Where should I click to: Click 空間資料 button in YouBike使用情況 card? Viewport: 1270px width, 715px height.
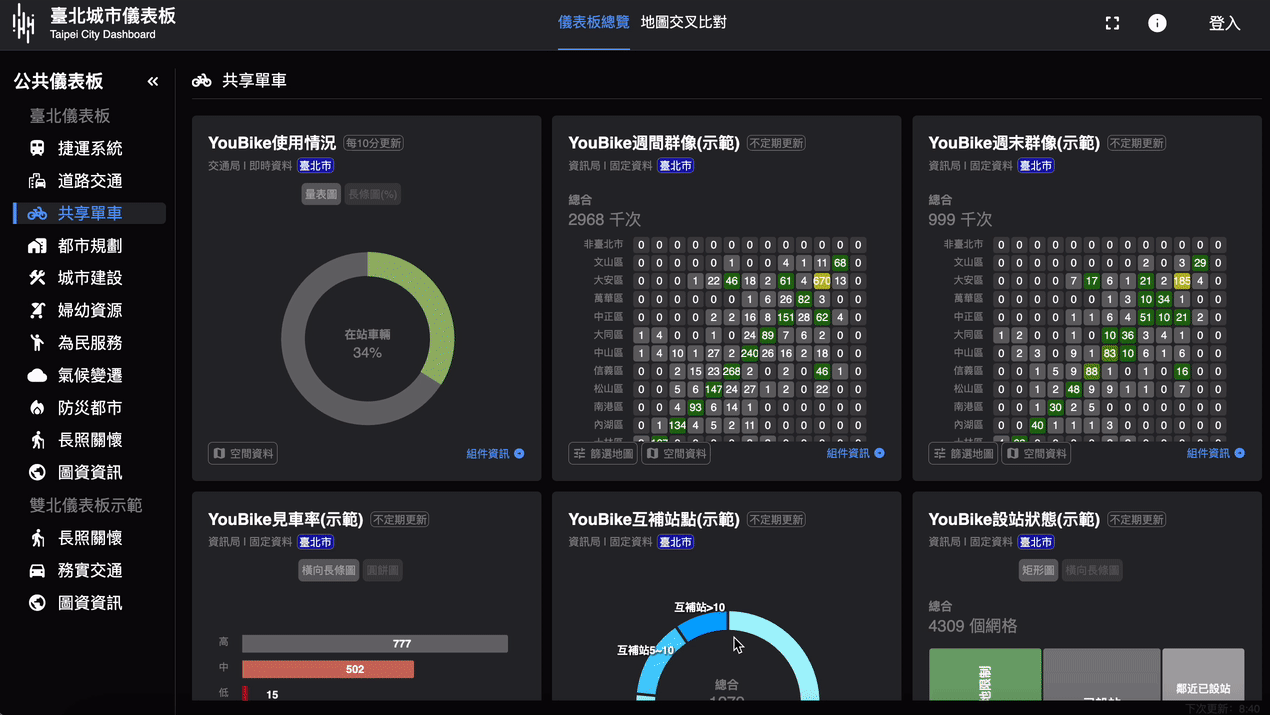coord(243,454)
